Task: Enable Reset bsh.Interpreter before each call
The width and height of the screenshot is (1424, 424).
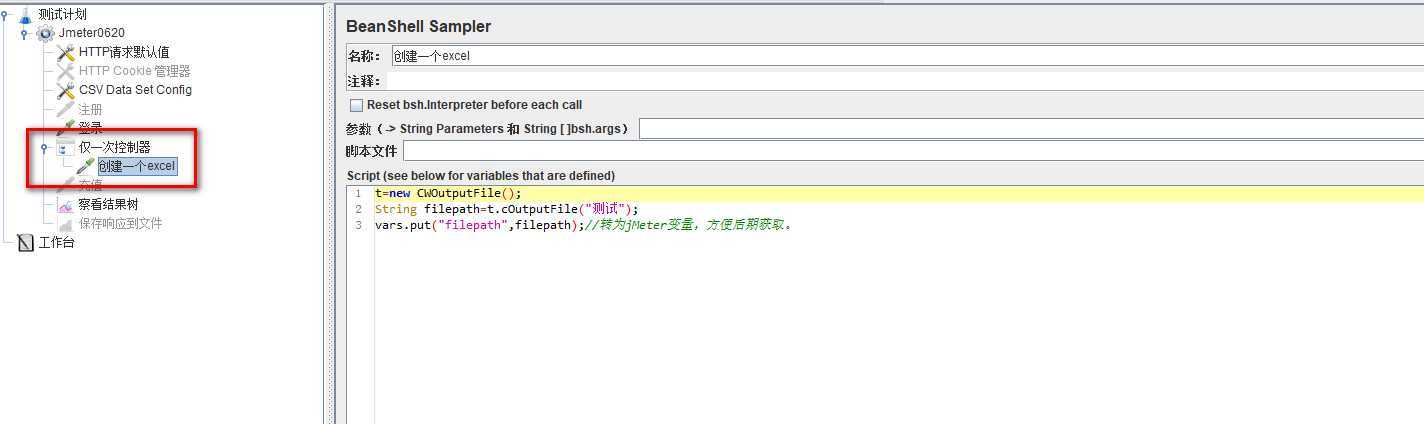Action: click(x=356, y=105)
